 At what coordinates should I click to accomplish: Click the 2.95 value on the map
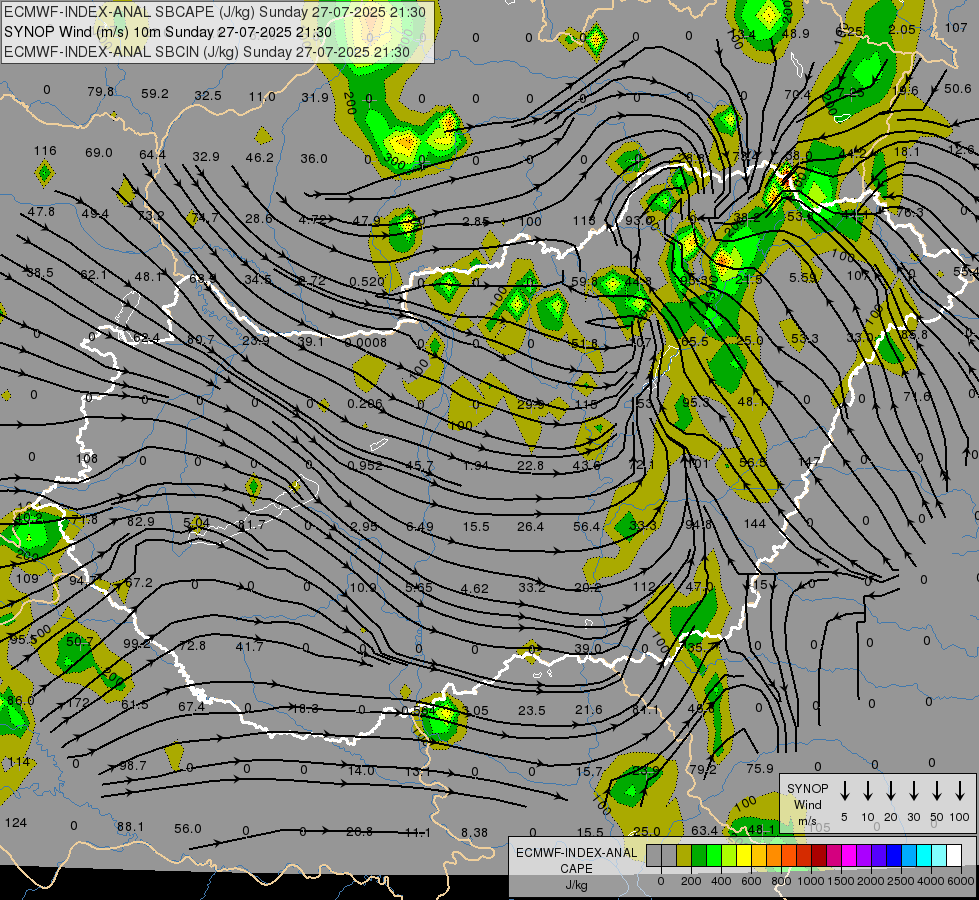click(364, 527)
